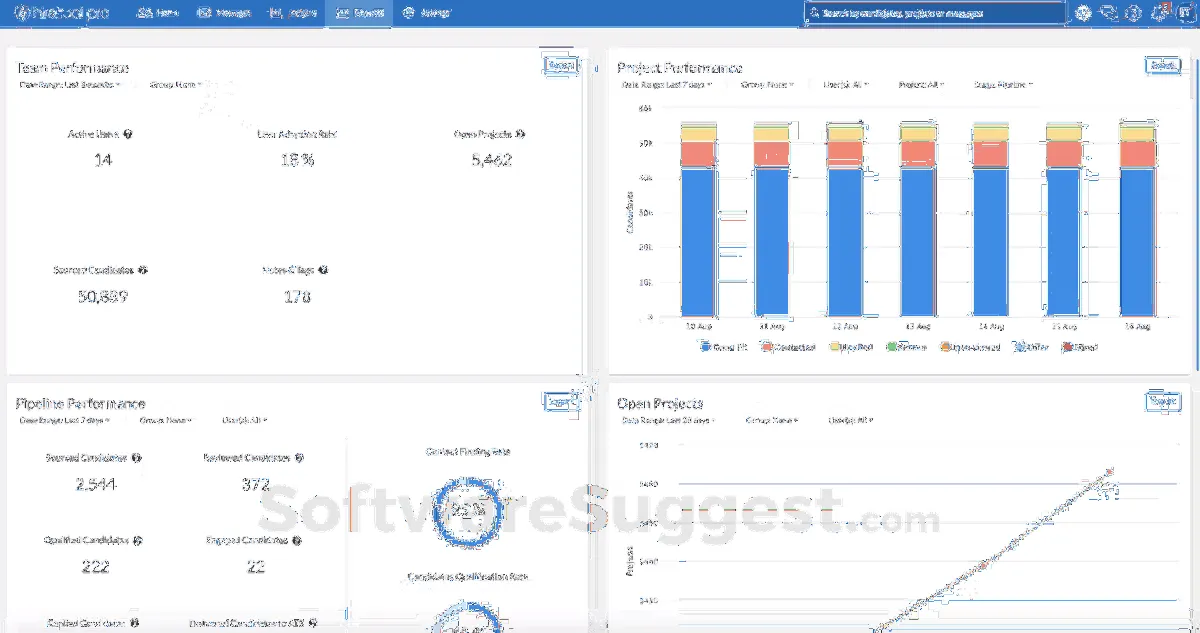
Task: Open Stage dropdown in Project Performance
Action: coord(1003,85)
